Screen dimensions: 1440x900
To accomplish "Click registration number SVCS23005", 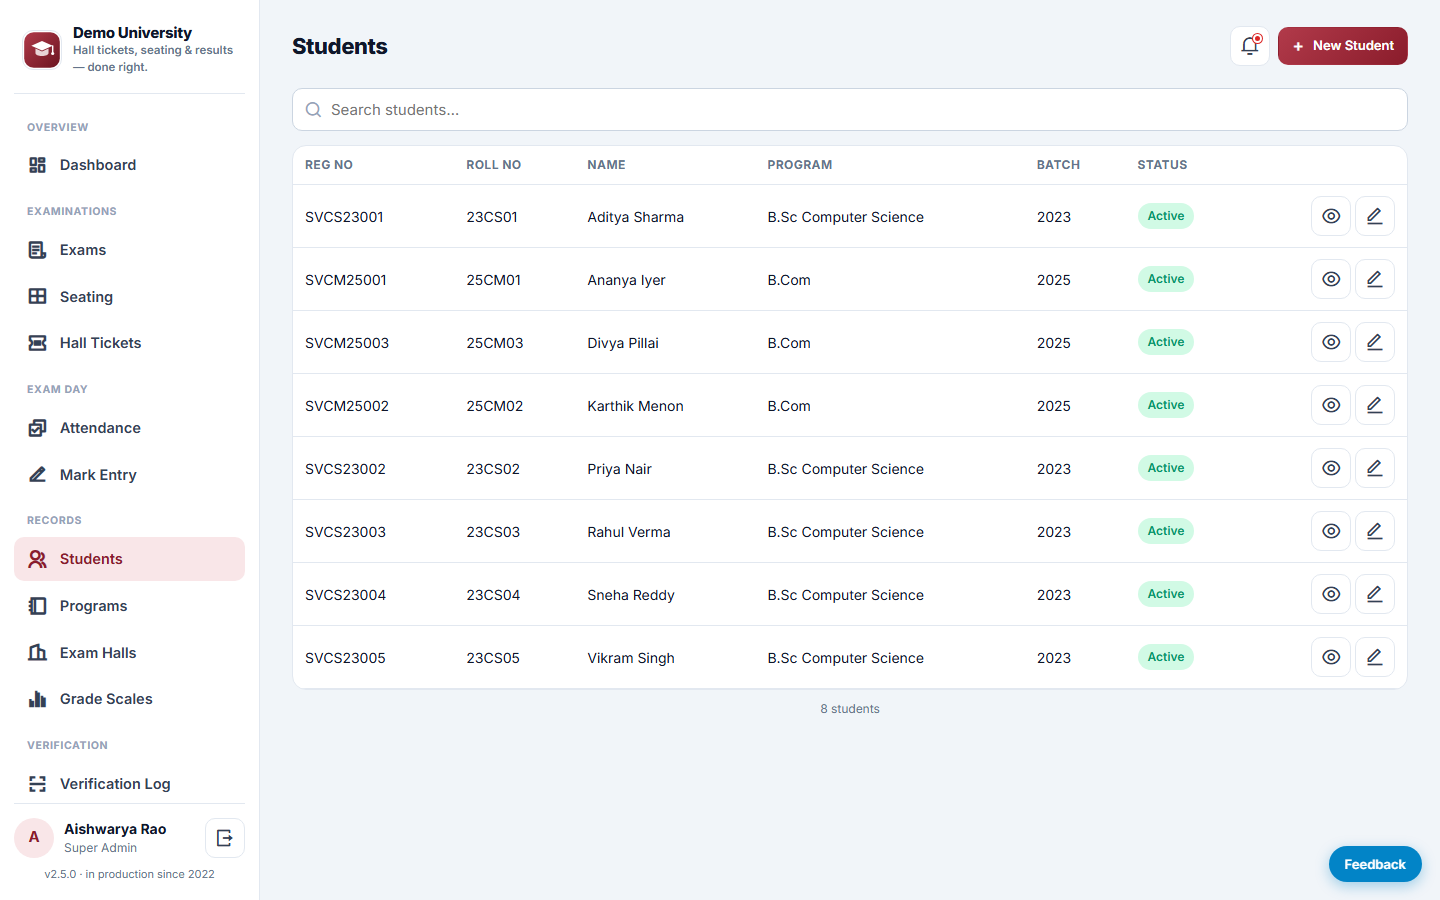I will pyautogui.click(x=345, y=658).
